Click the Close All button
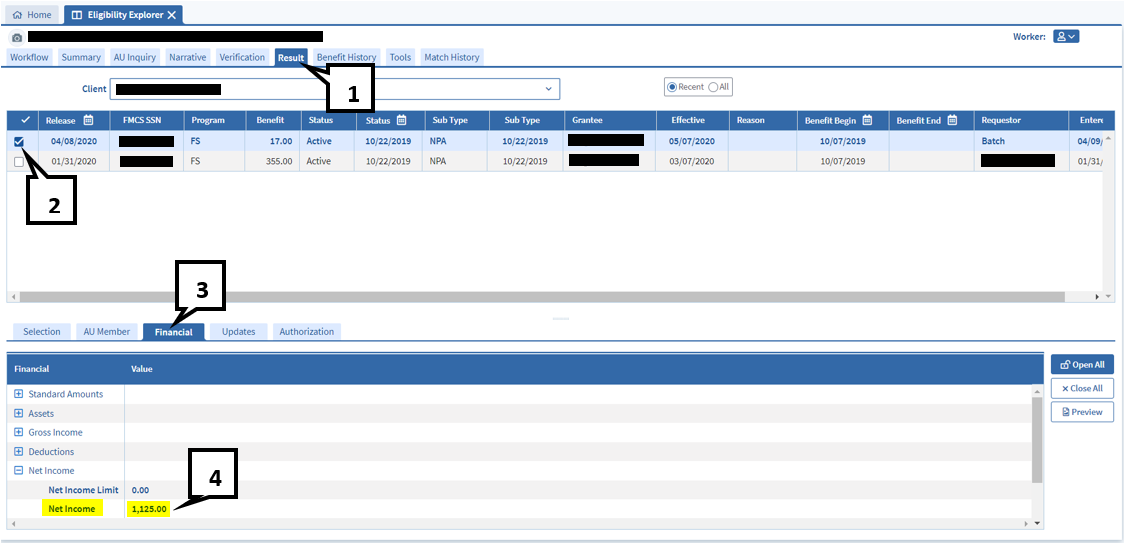Viewport: 1124px width, 543px height. (x=1082, y=388)
